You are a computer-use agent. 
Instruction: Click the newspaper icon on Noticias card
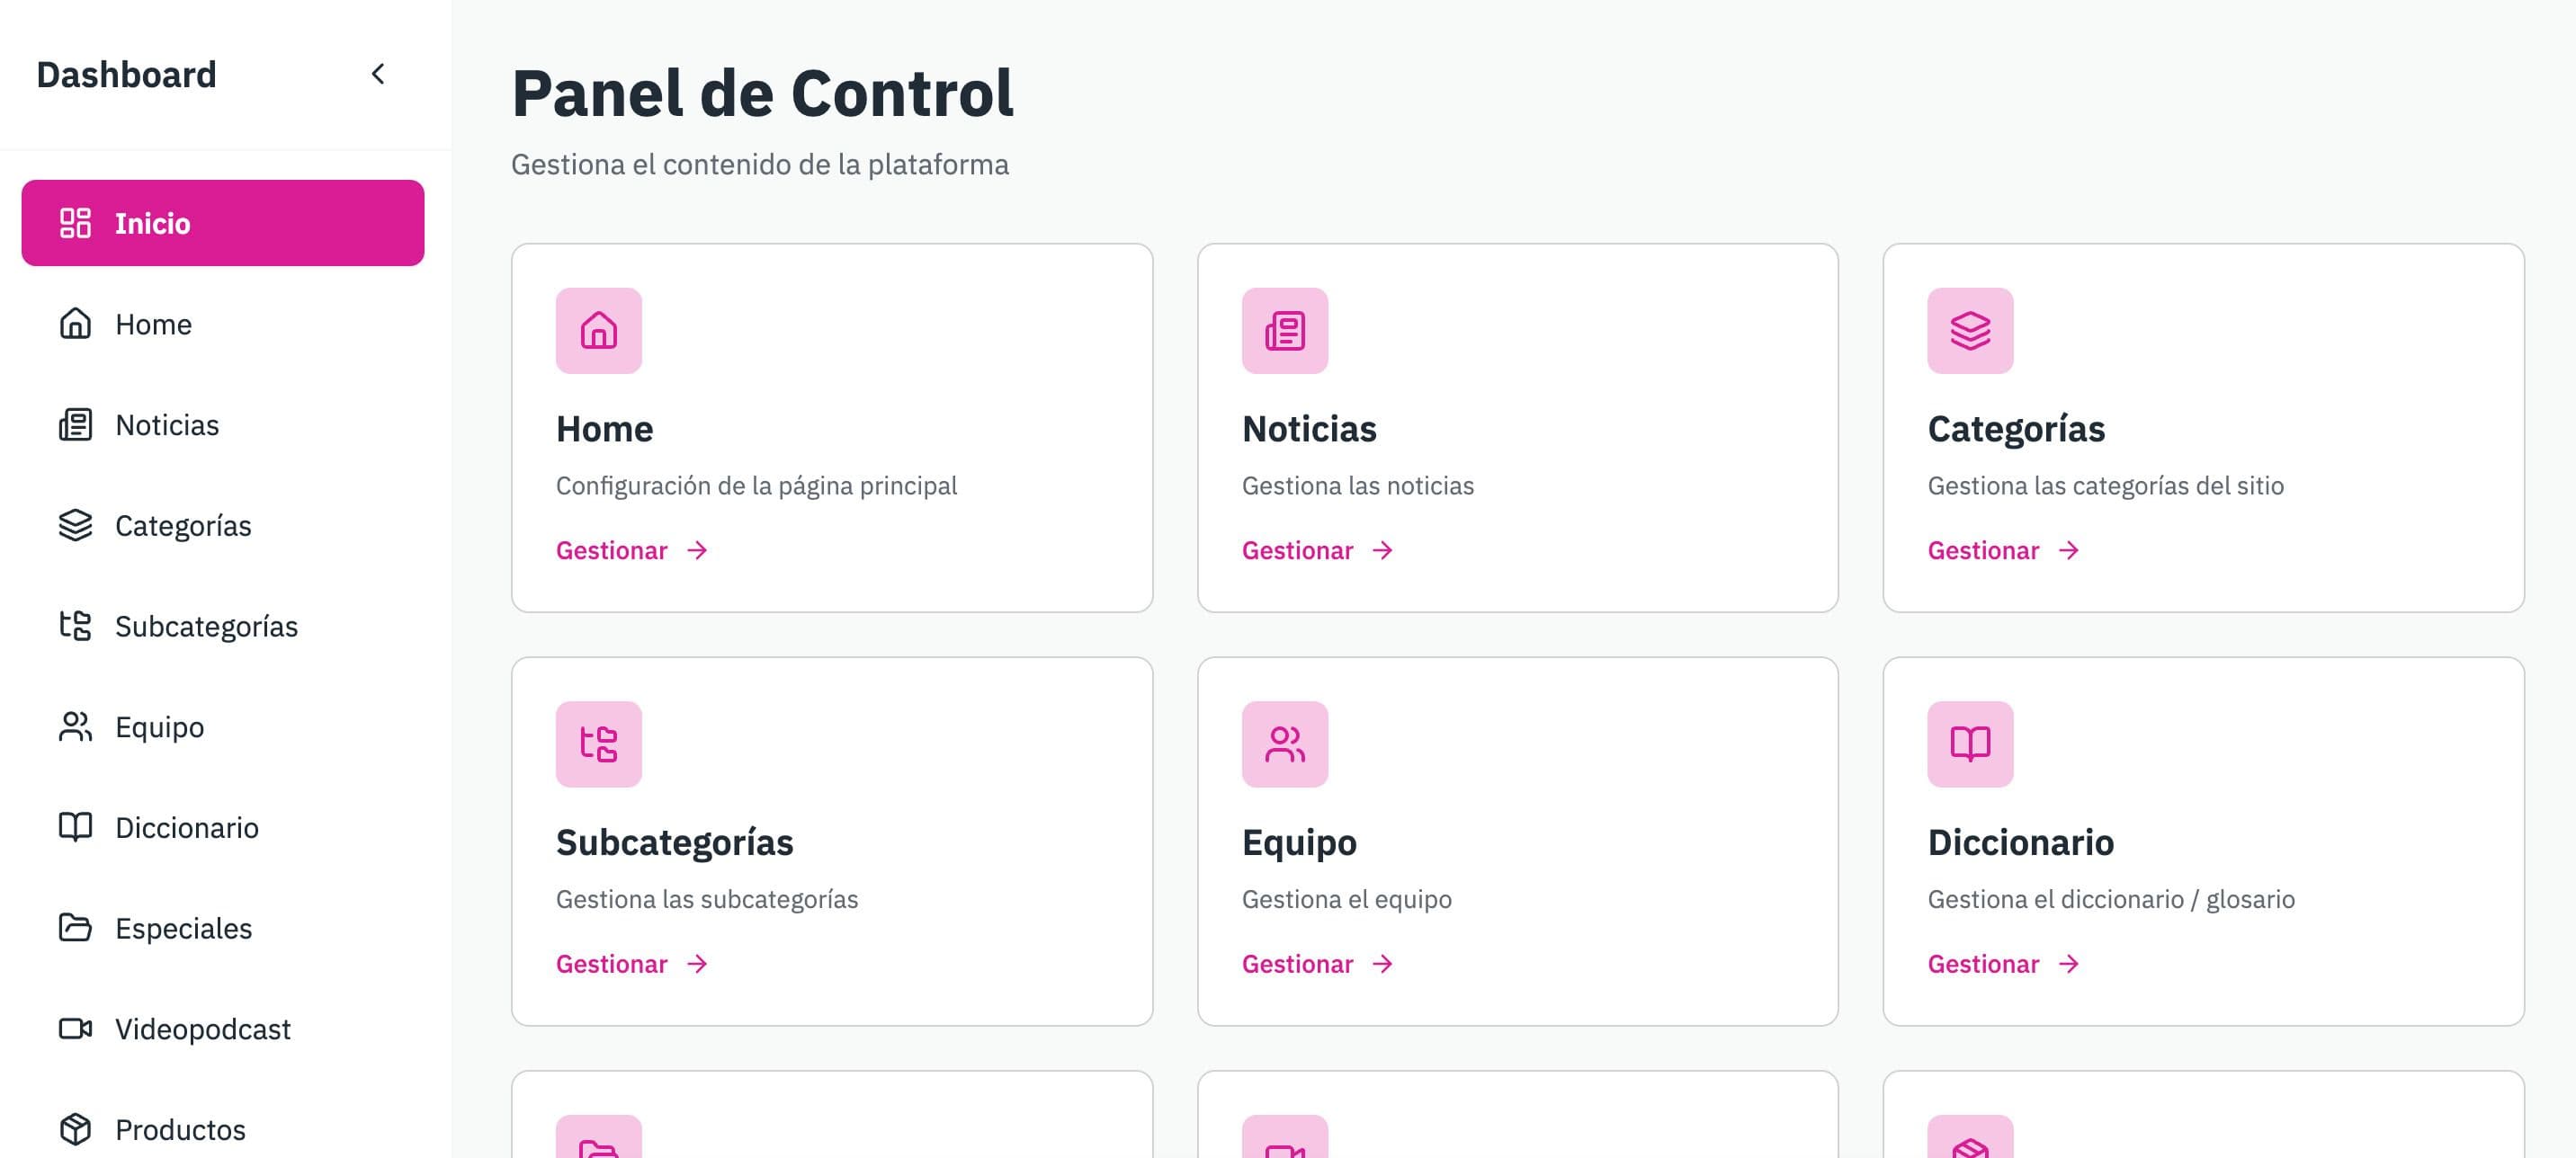pos(1284,331)
